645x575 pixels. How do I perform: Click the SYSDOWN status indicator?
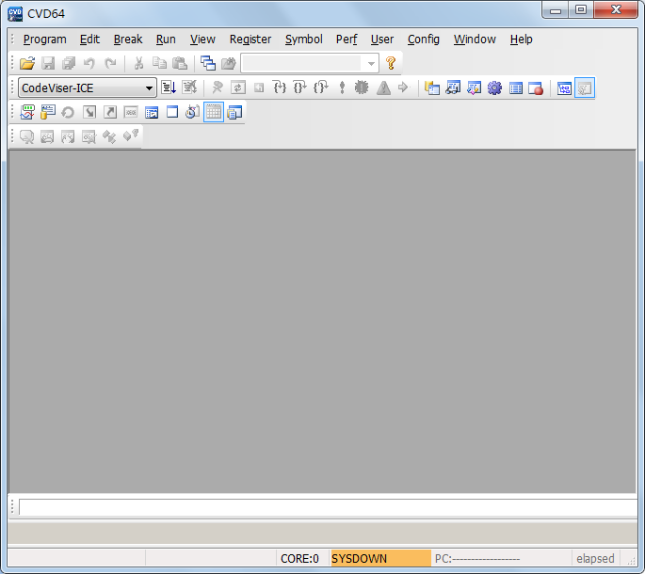[381, 559]
